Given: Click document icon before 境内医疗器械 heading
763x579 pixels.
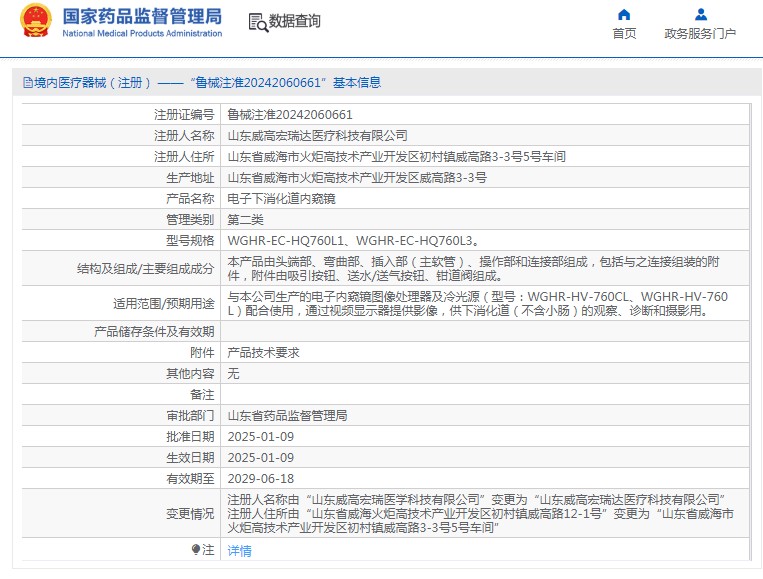Looking at the screenshot, I should pyautogui.click(x=28, y=83).
